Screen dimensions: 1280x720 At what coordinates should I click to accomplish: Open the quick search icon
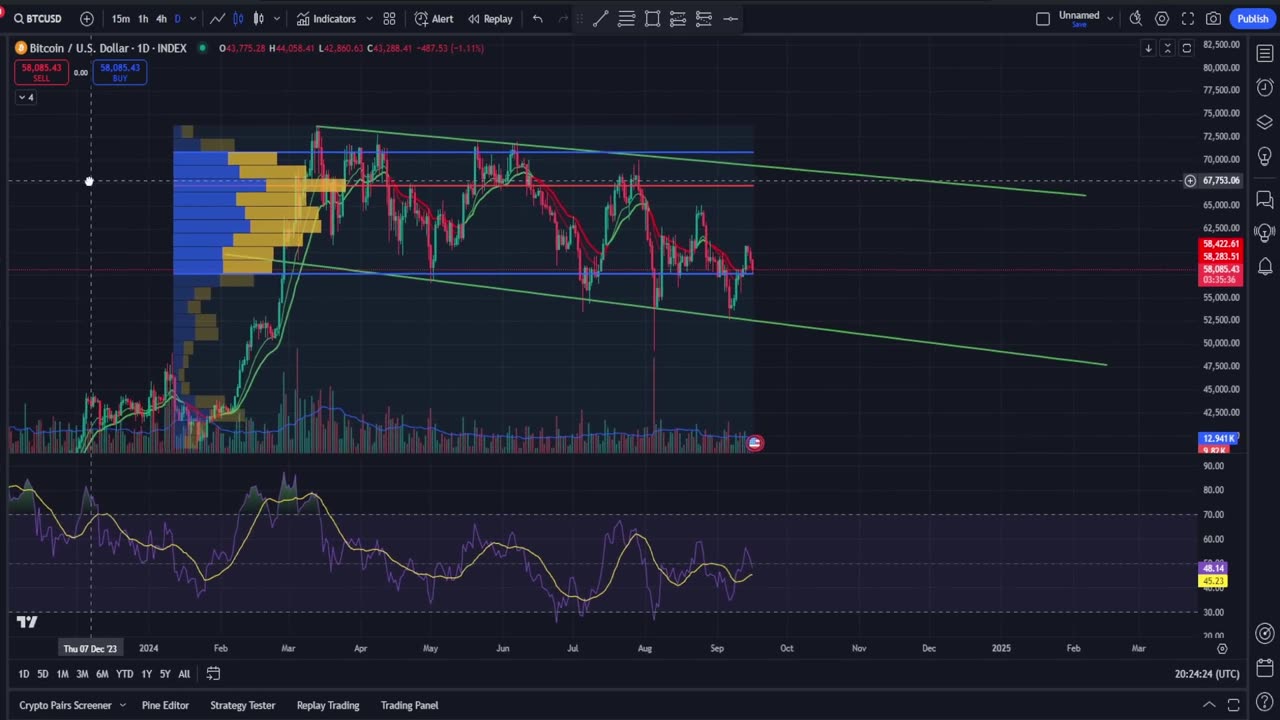pyautogui.click(x=1136, y=19)
